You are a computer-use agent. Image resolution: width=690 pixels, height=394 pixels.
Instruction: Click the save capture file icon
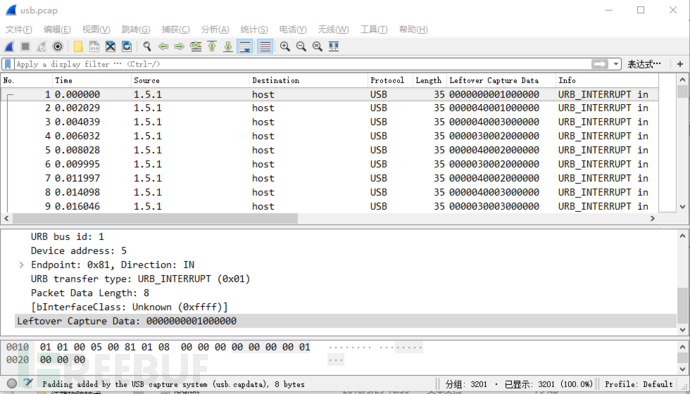tap(94, 46)
